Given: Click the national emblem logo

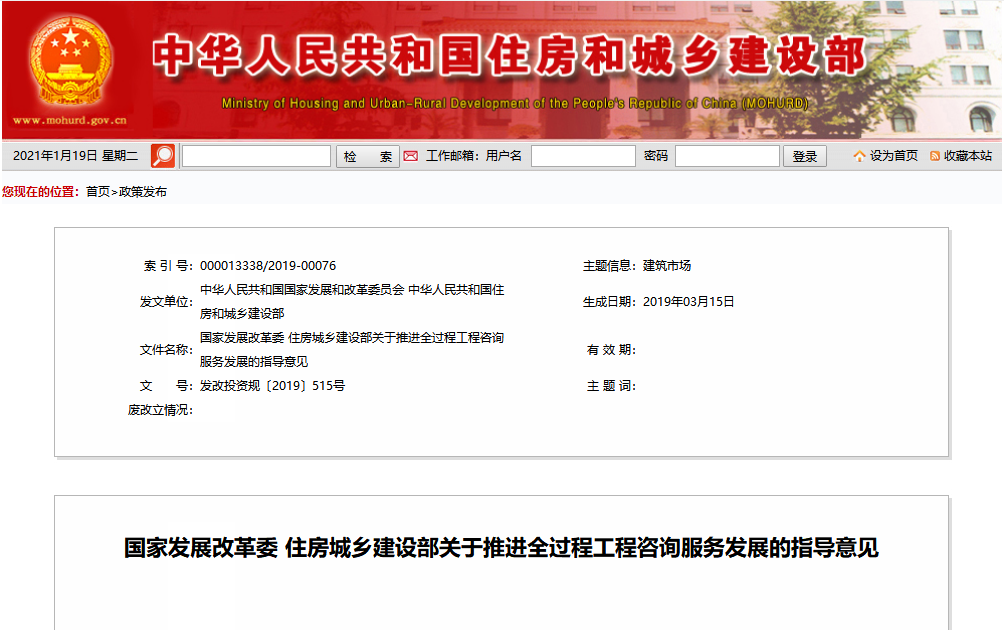Looking at the screenshot, I should point(70,60).
